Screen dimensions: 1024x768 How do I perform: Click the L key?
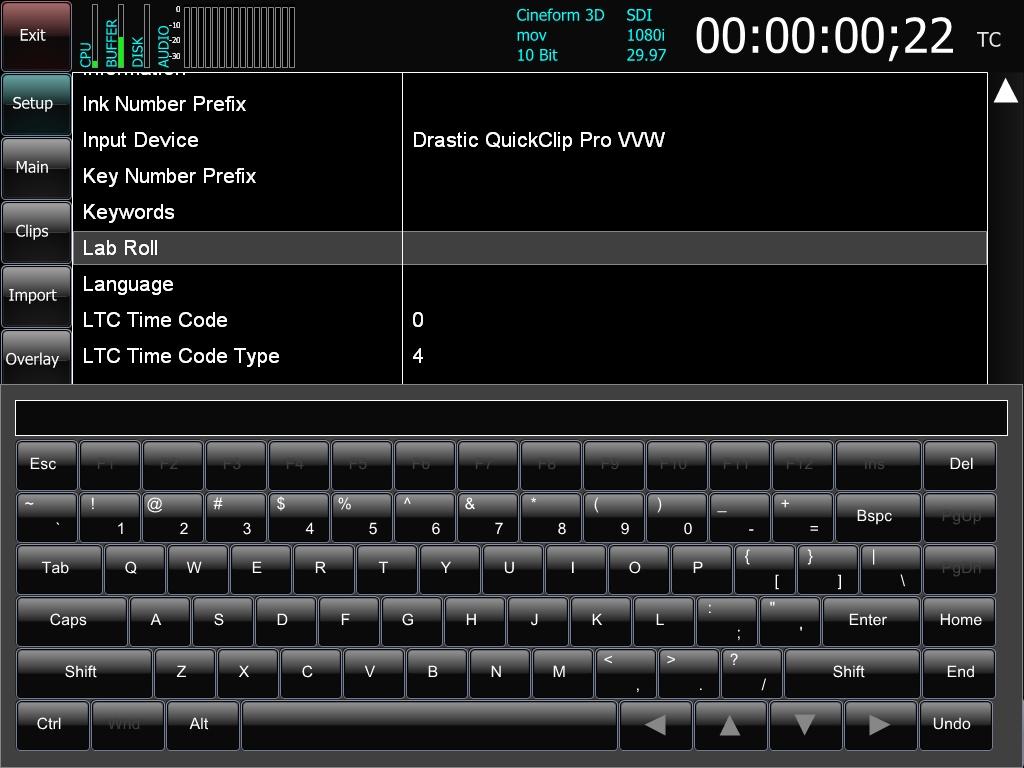click(x=664, y=620)
